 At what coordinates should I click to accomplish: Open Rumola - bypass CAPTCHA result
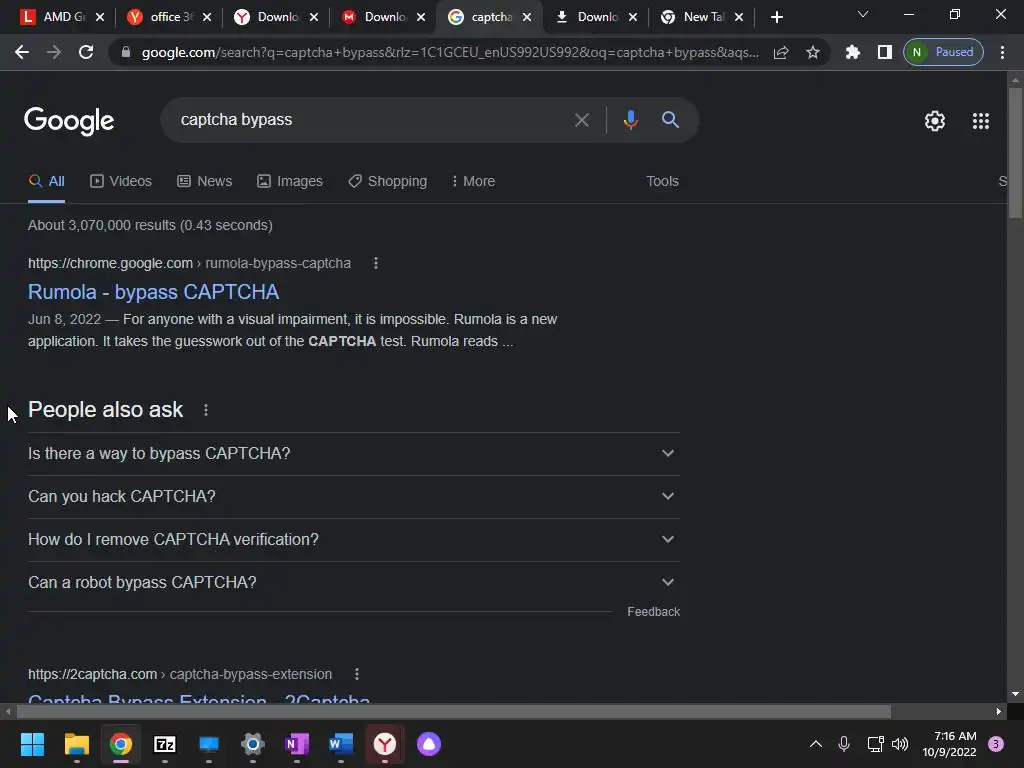pos(153,292)
